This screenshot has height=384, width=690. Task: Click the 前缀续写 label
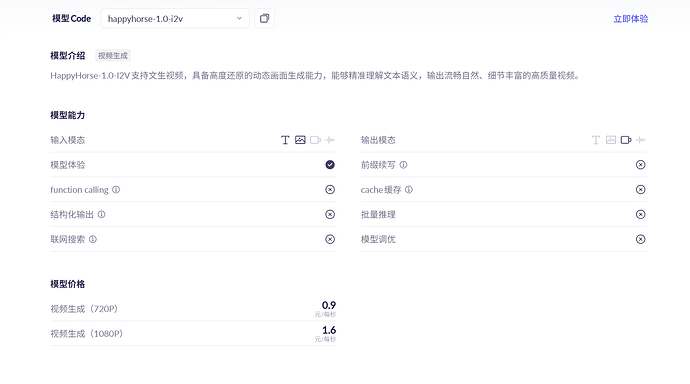pos(378,165)
